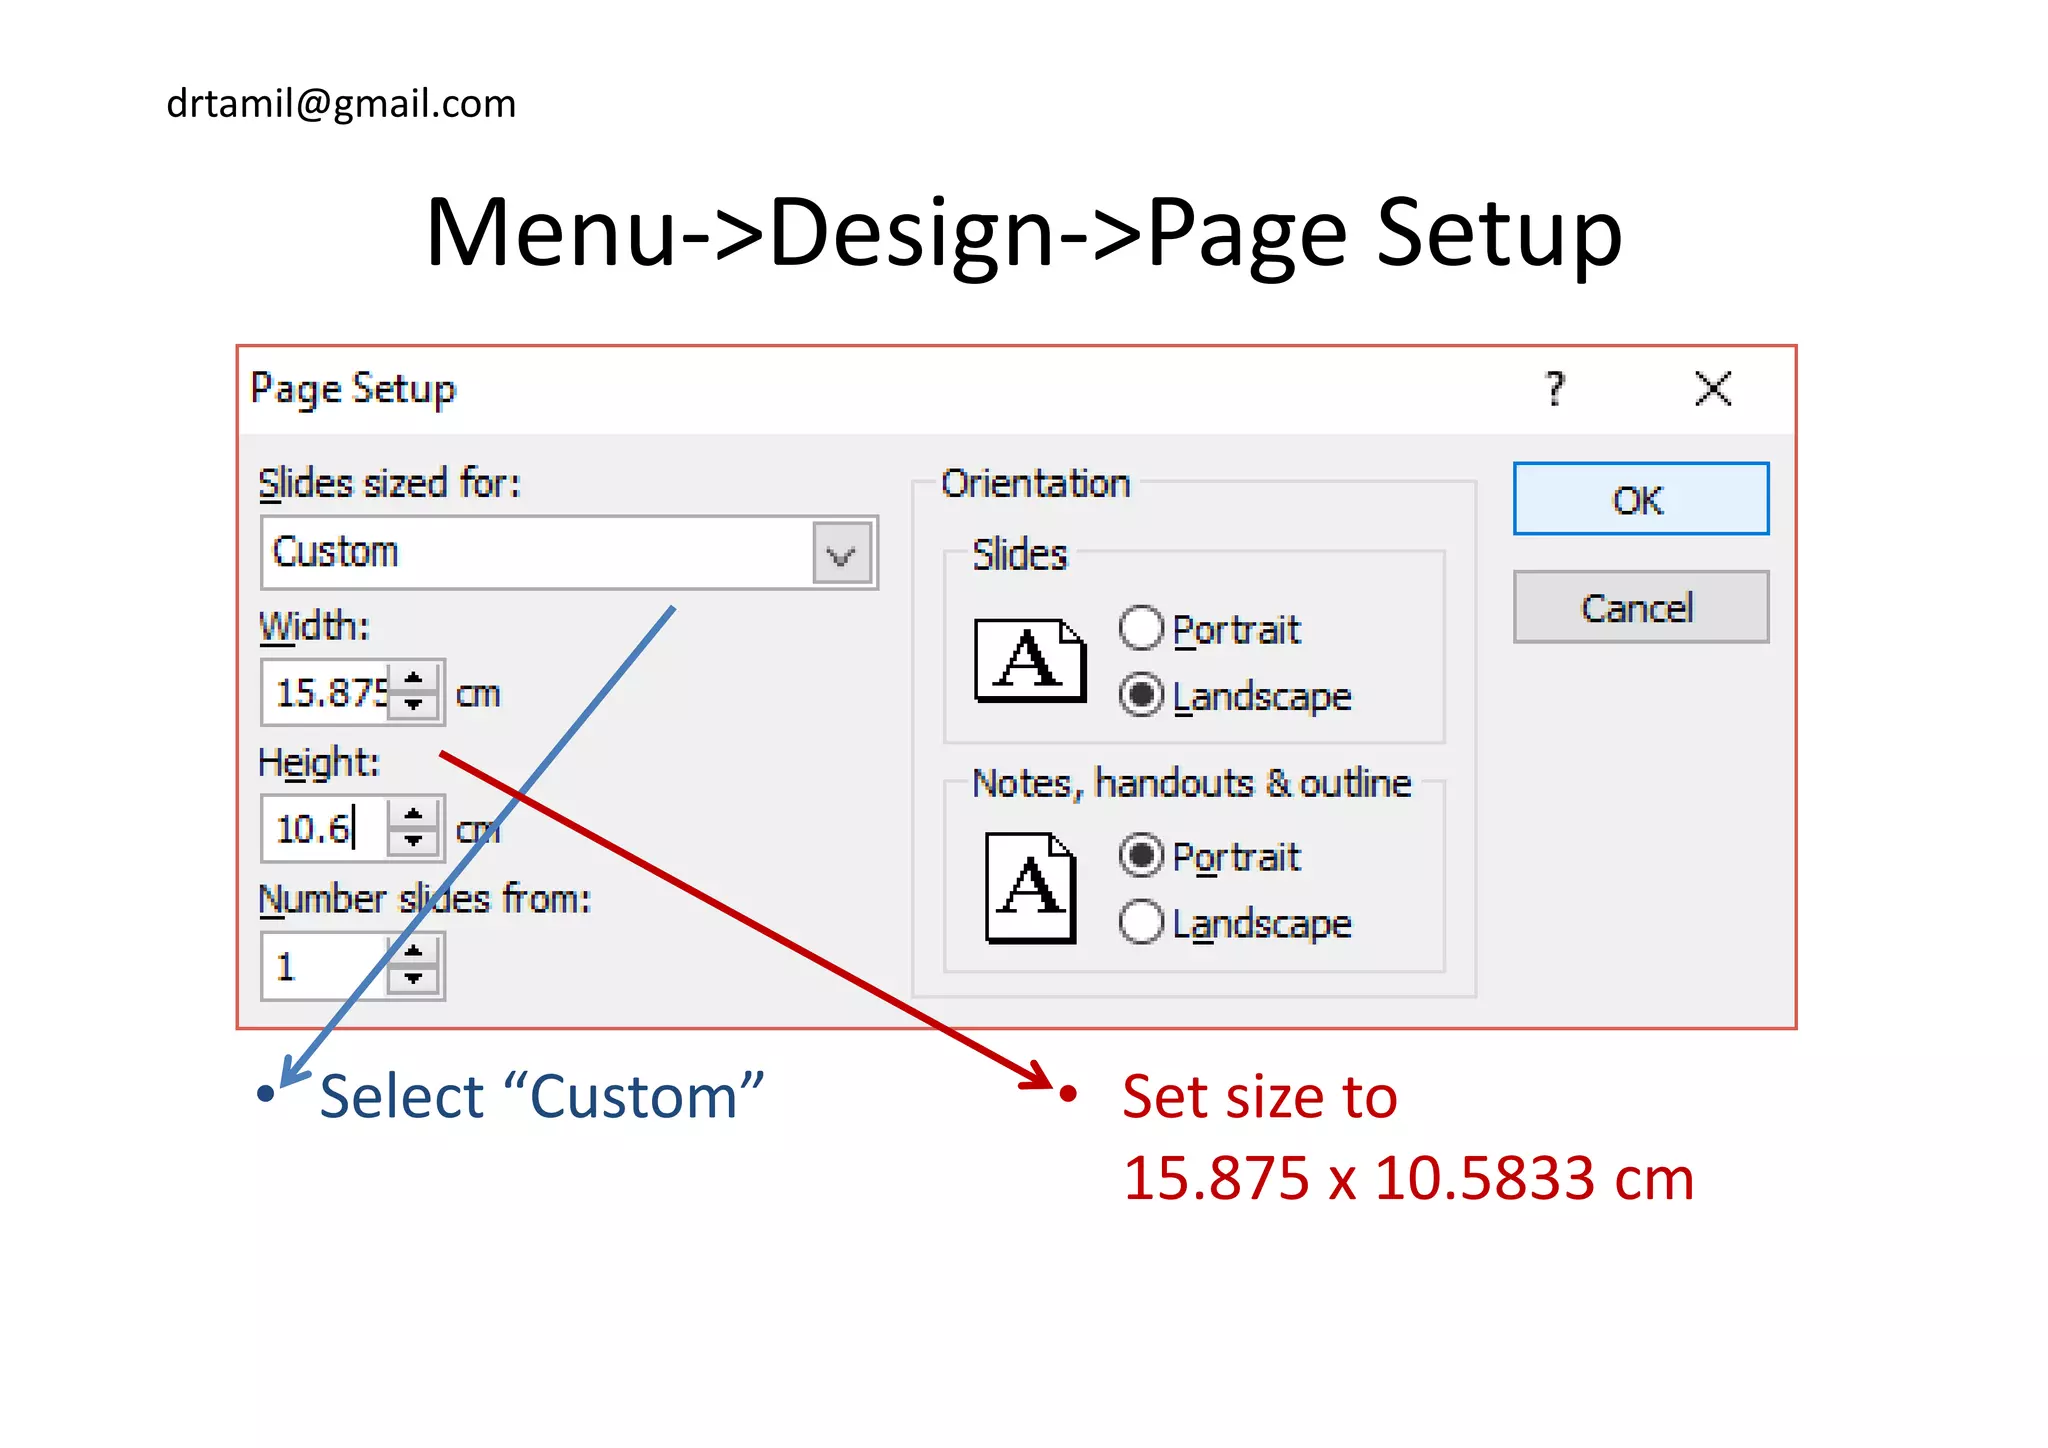Click the Number slides from field
This screenshot has width=2048, height=1448.
coord(326,966)
